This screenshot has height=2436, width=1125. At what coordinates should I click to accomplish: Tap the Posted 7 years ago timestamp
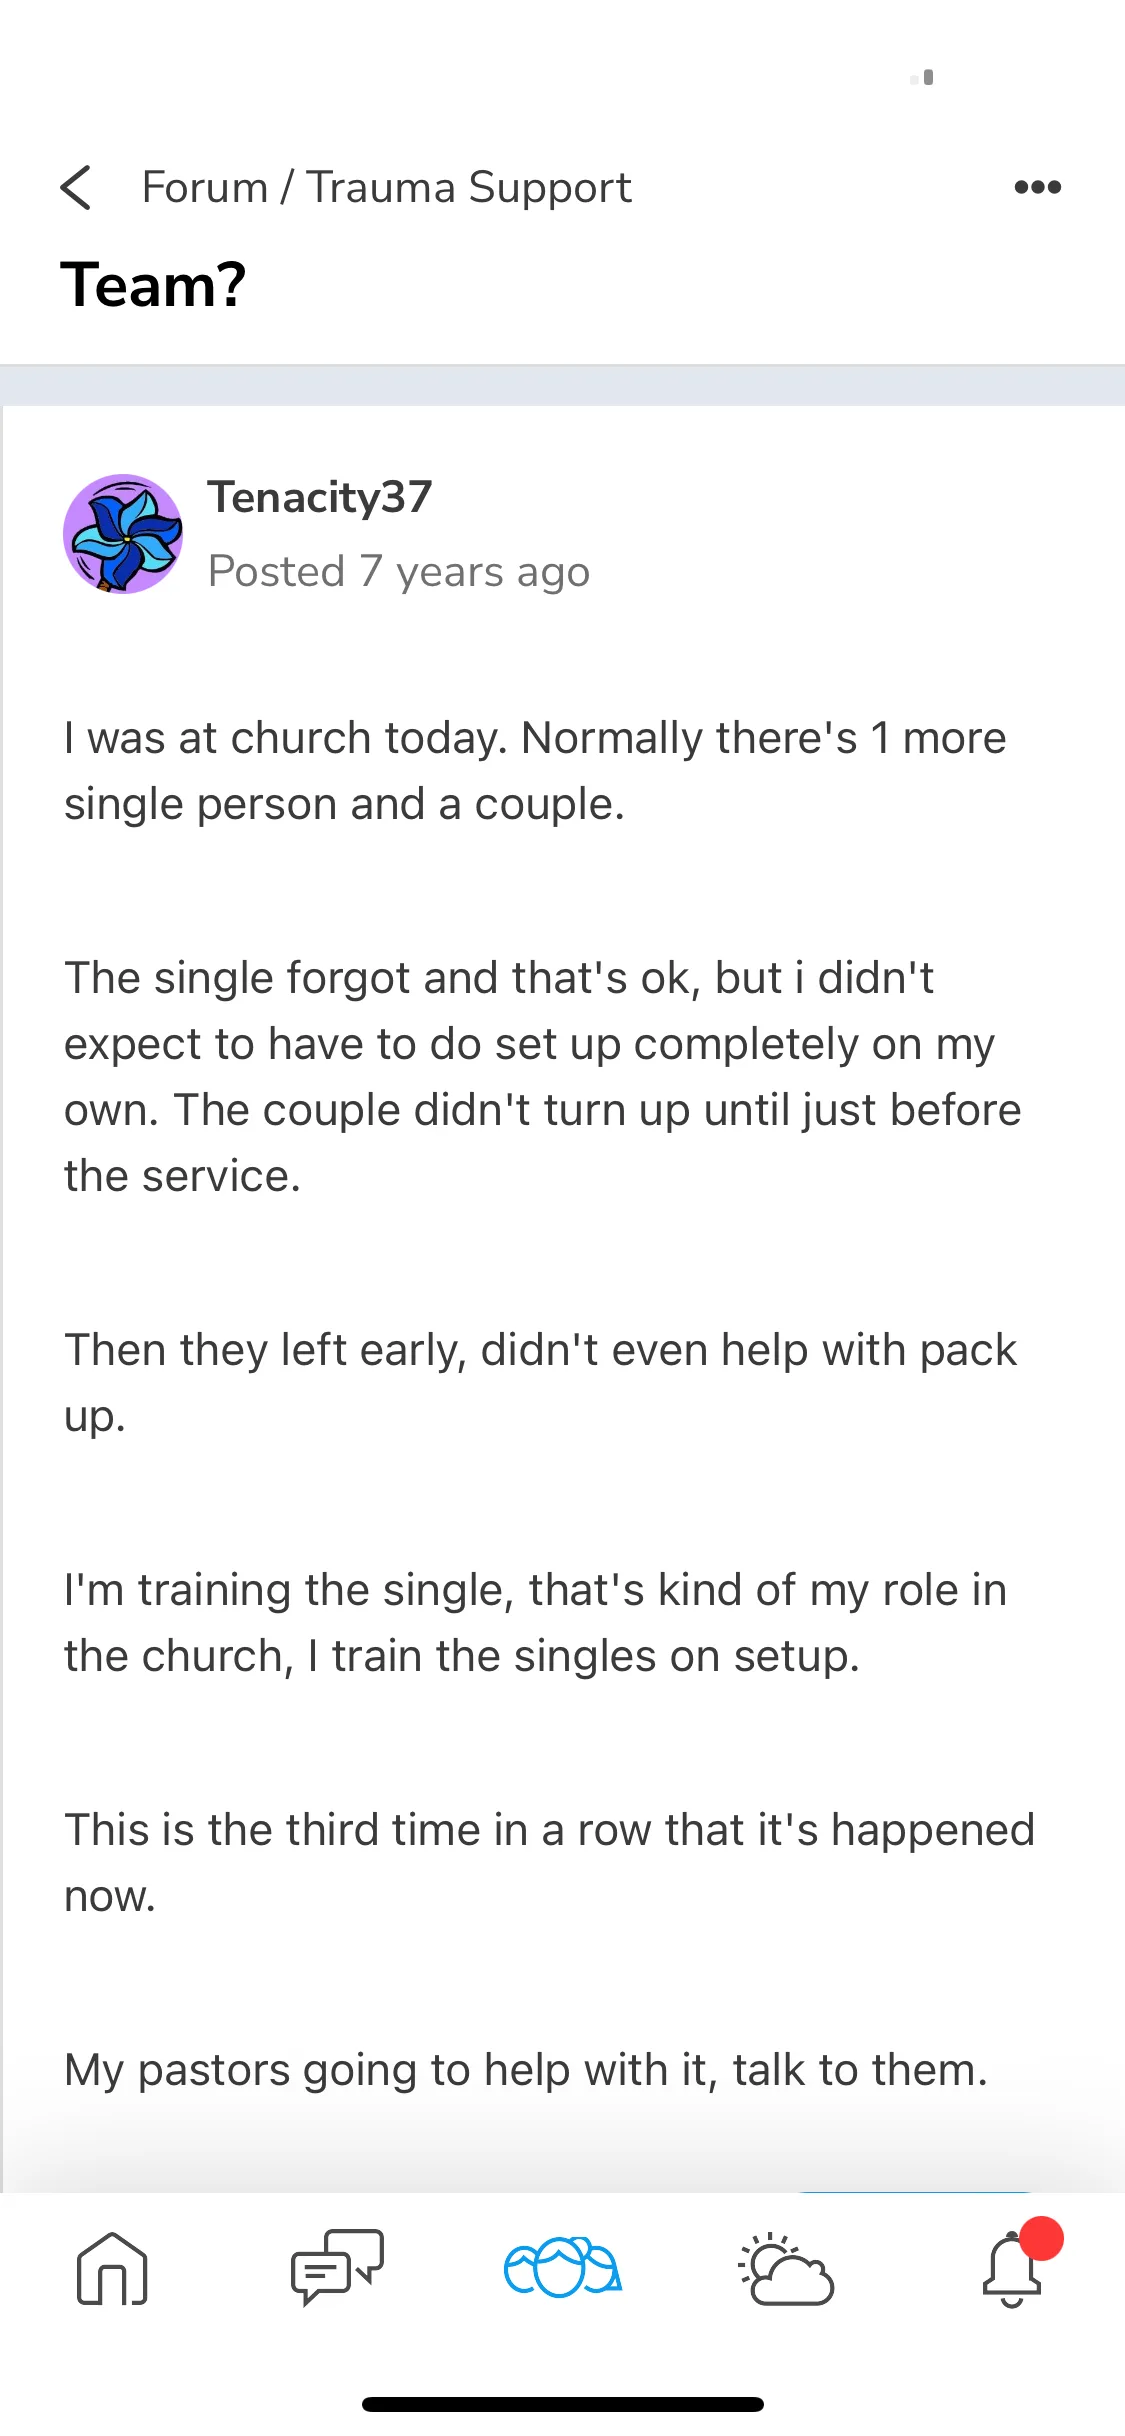point(399,572)
